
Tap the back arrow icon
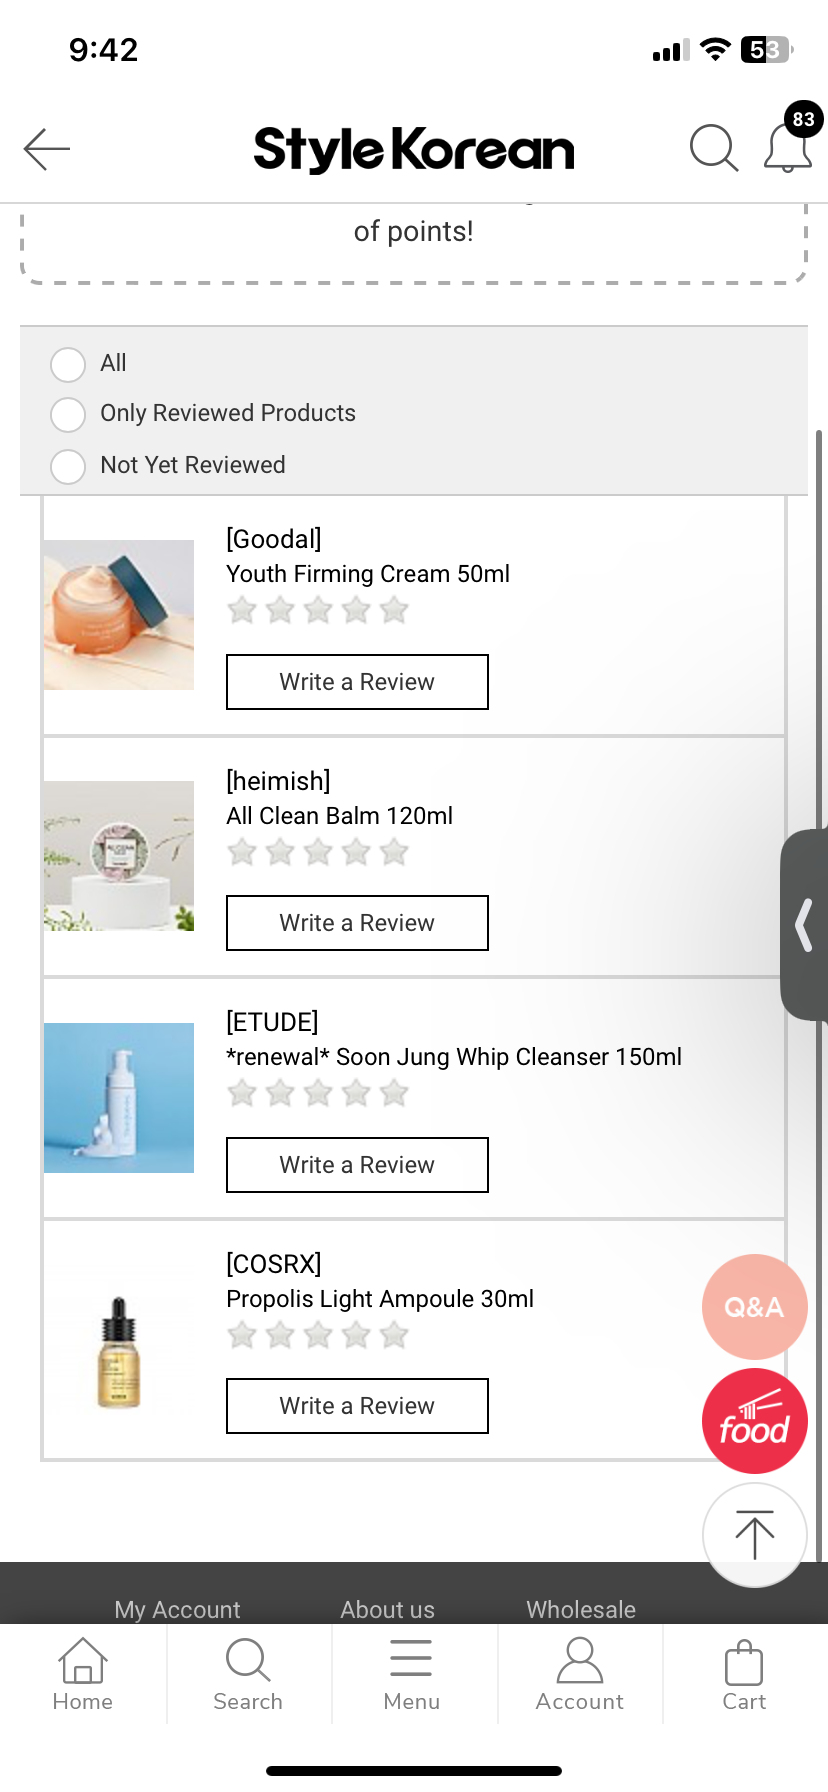(x=47, y=149)
